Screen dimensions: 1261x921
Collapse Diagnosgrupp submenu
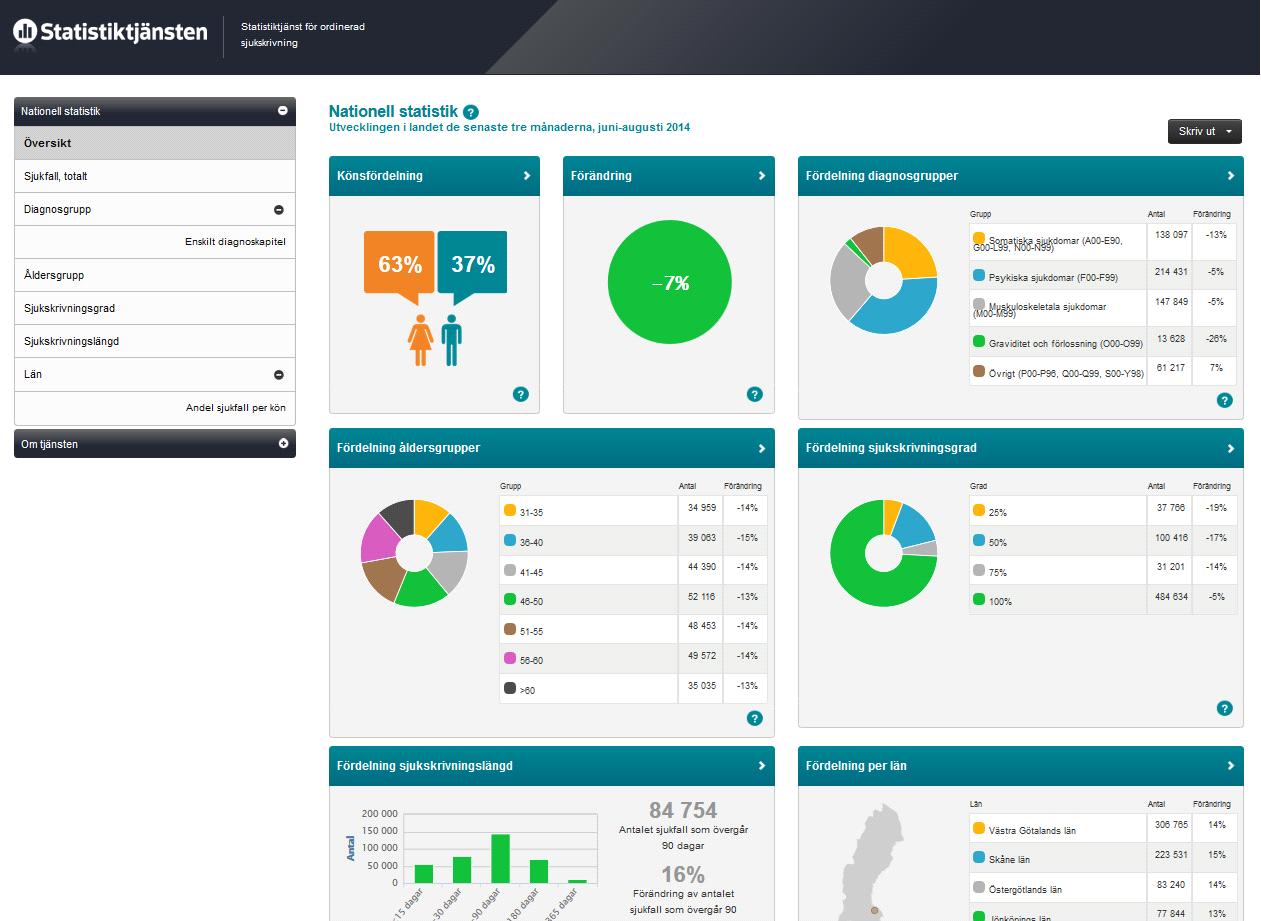pos(279,210)
